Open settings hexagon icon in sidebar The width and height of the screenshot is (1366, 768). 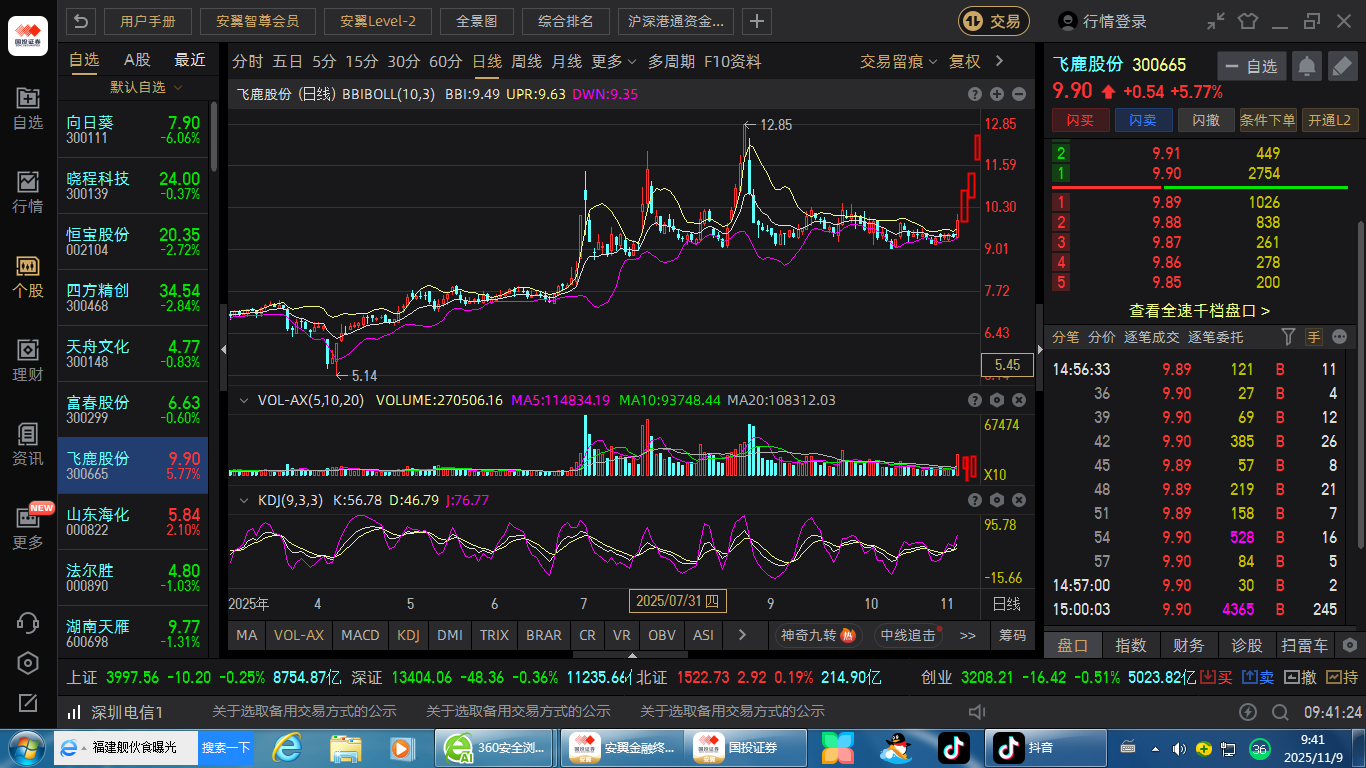click(28, 663)
